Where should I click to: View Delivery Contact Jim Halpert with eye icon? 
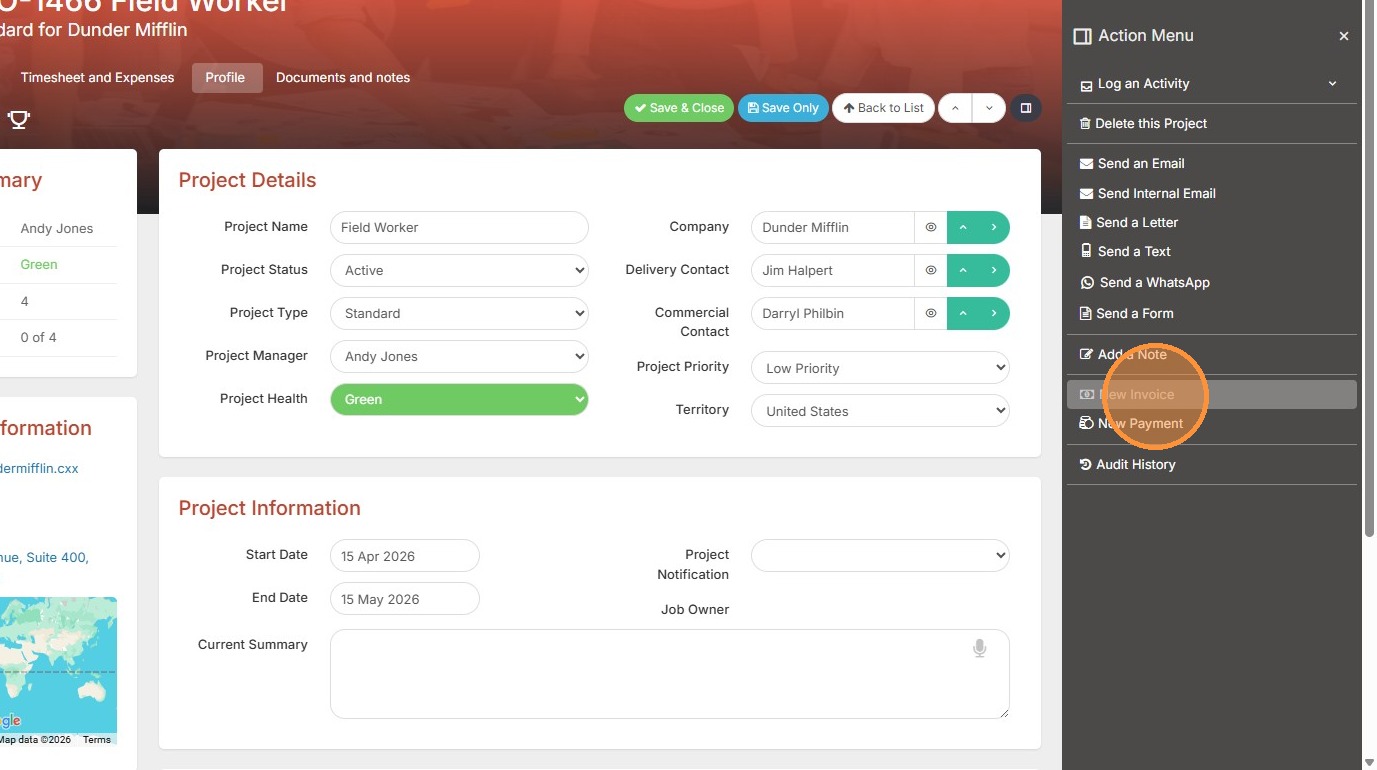(x=931, y=270)
